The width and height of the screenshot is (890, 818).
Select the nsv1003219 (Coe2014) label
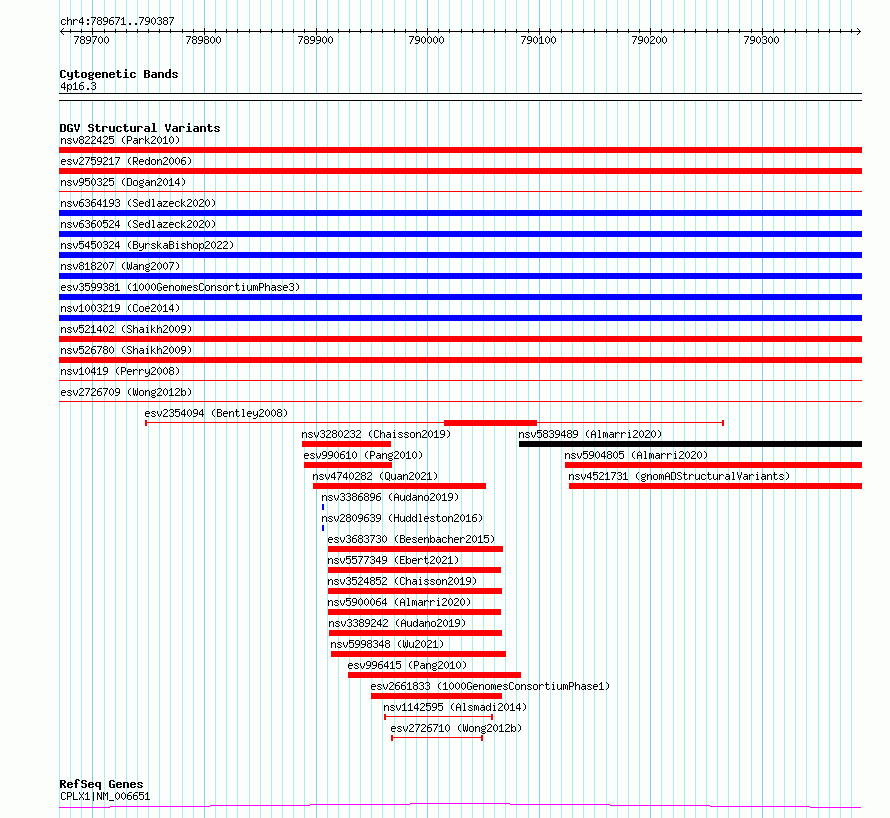coord(120,308)
